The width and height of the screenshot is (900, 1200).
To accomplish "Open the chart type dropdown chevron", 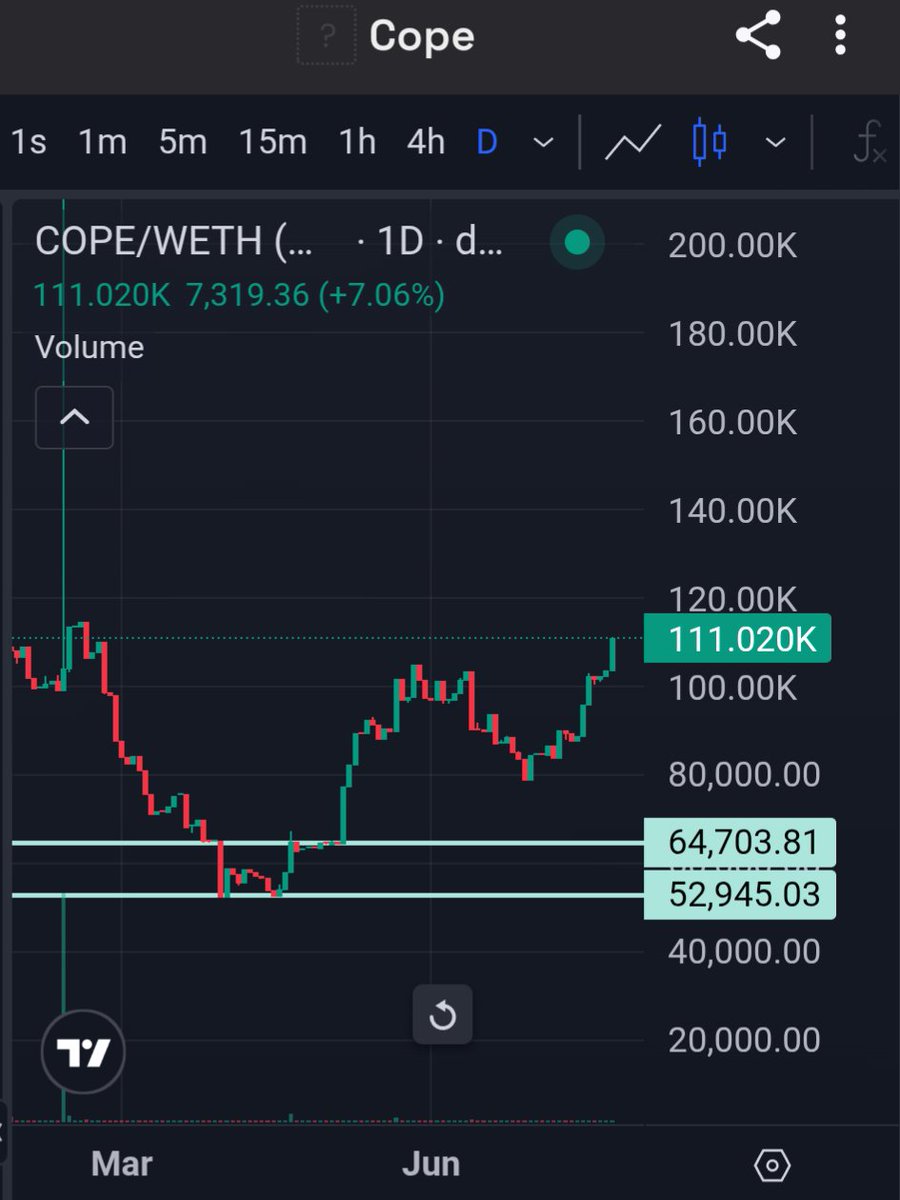I will [775, 142].
